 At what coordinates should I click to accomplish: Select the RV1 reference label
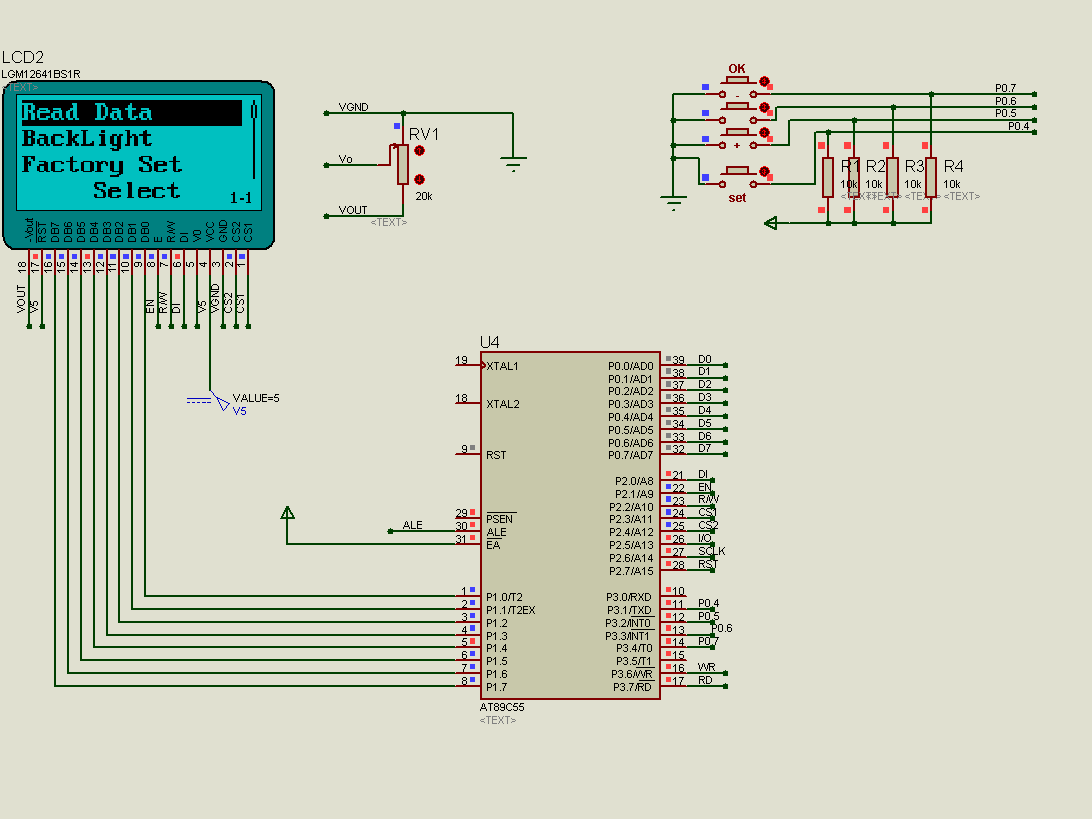point(423,134)
